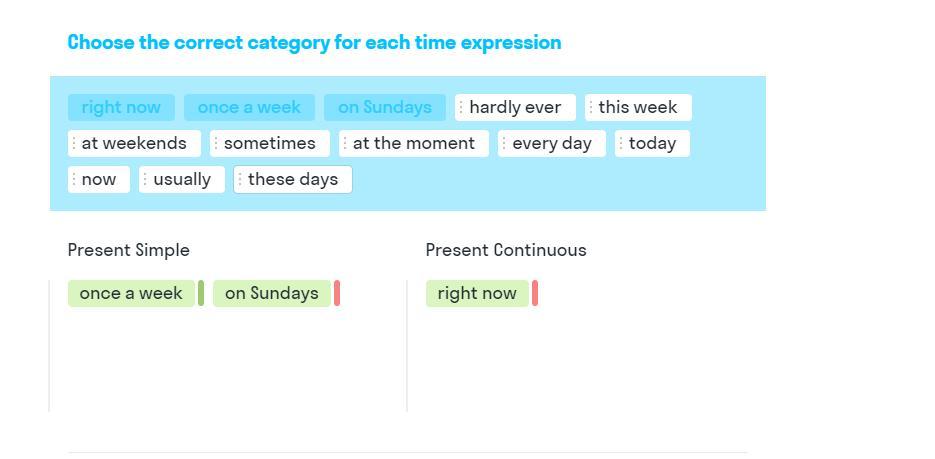The width and height of the screenshot is (935, 459).
Task: Click the drag handle on 'usually' chip
Action: pos(145,179)
